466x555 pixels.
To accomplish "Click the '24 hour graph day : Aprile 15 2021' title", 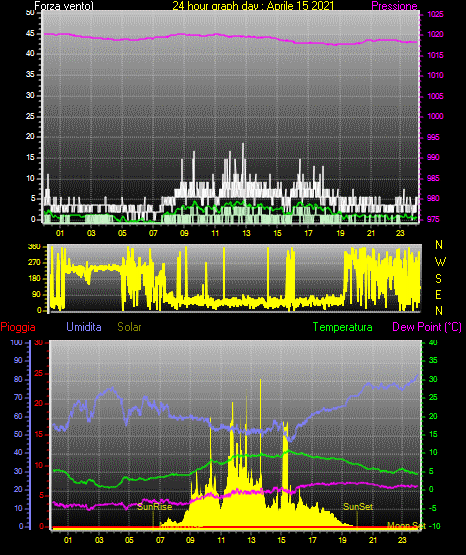I will pyautogui.click(x=253, y=6).
